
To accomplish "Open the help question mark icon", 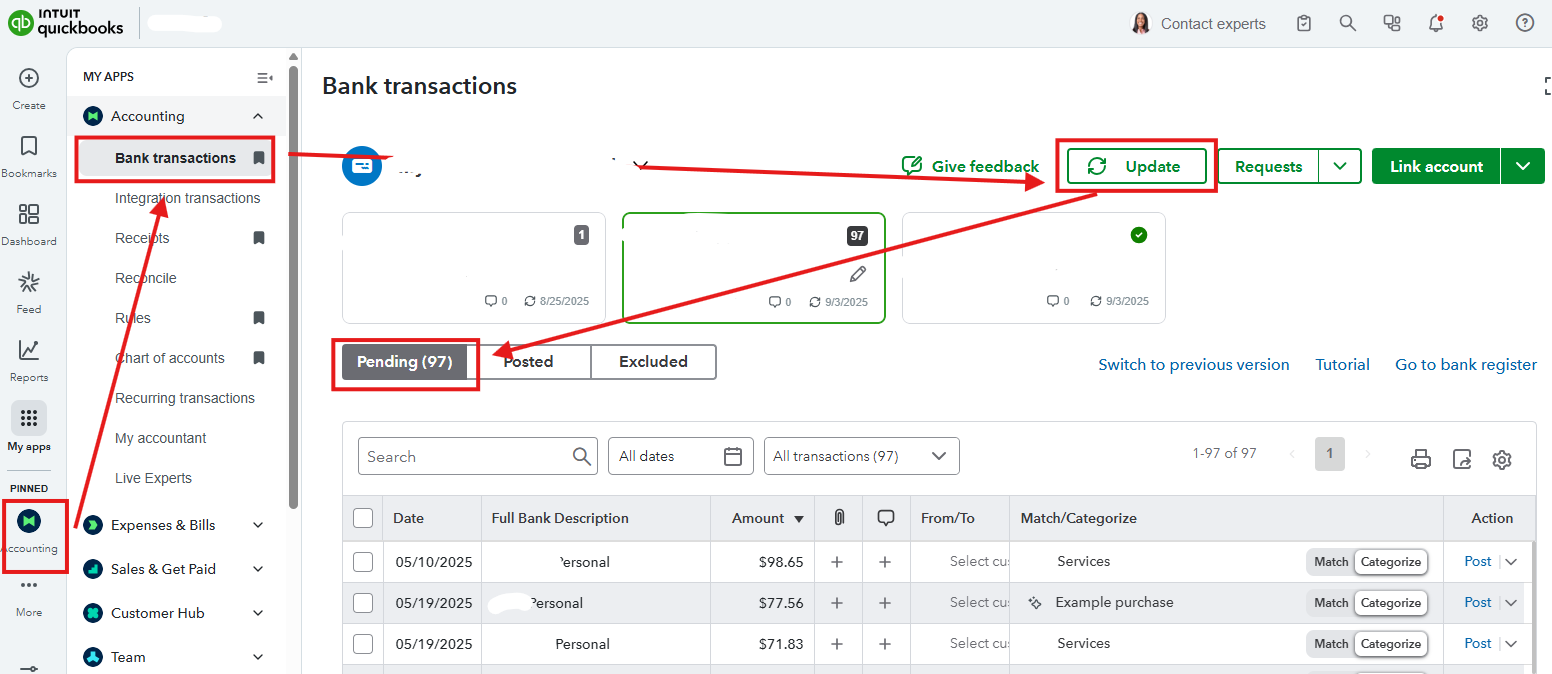I will click(1525, 23).
